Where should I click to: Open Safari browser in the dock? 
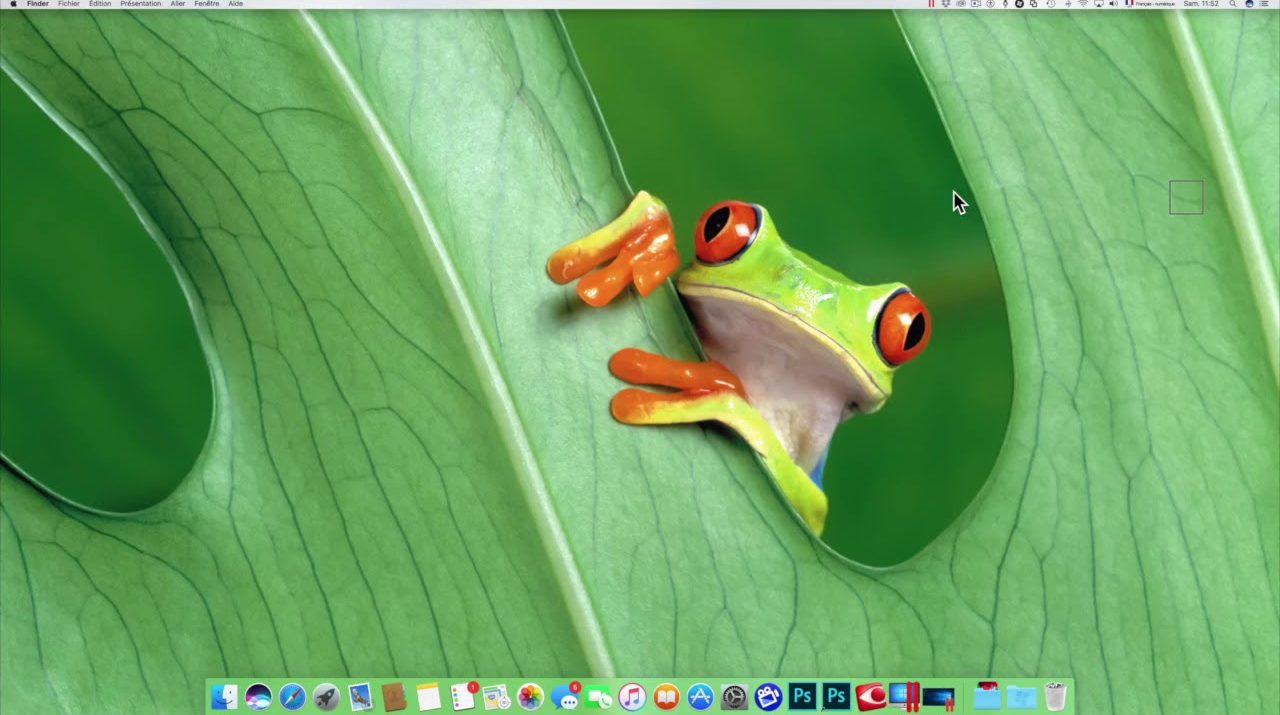pos(292,697)
